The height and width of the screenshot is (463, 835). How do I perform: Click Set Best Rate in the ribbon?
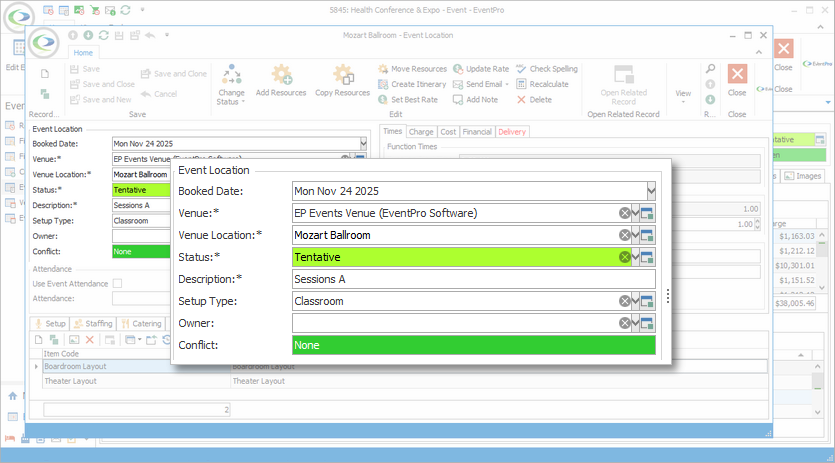[408, 100]
